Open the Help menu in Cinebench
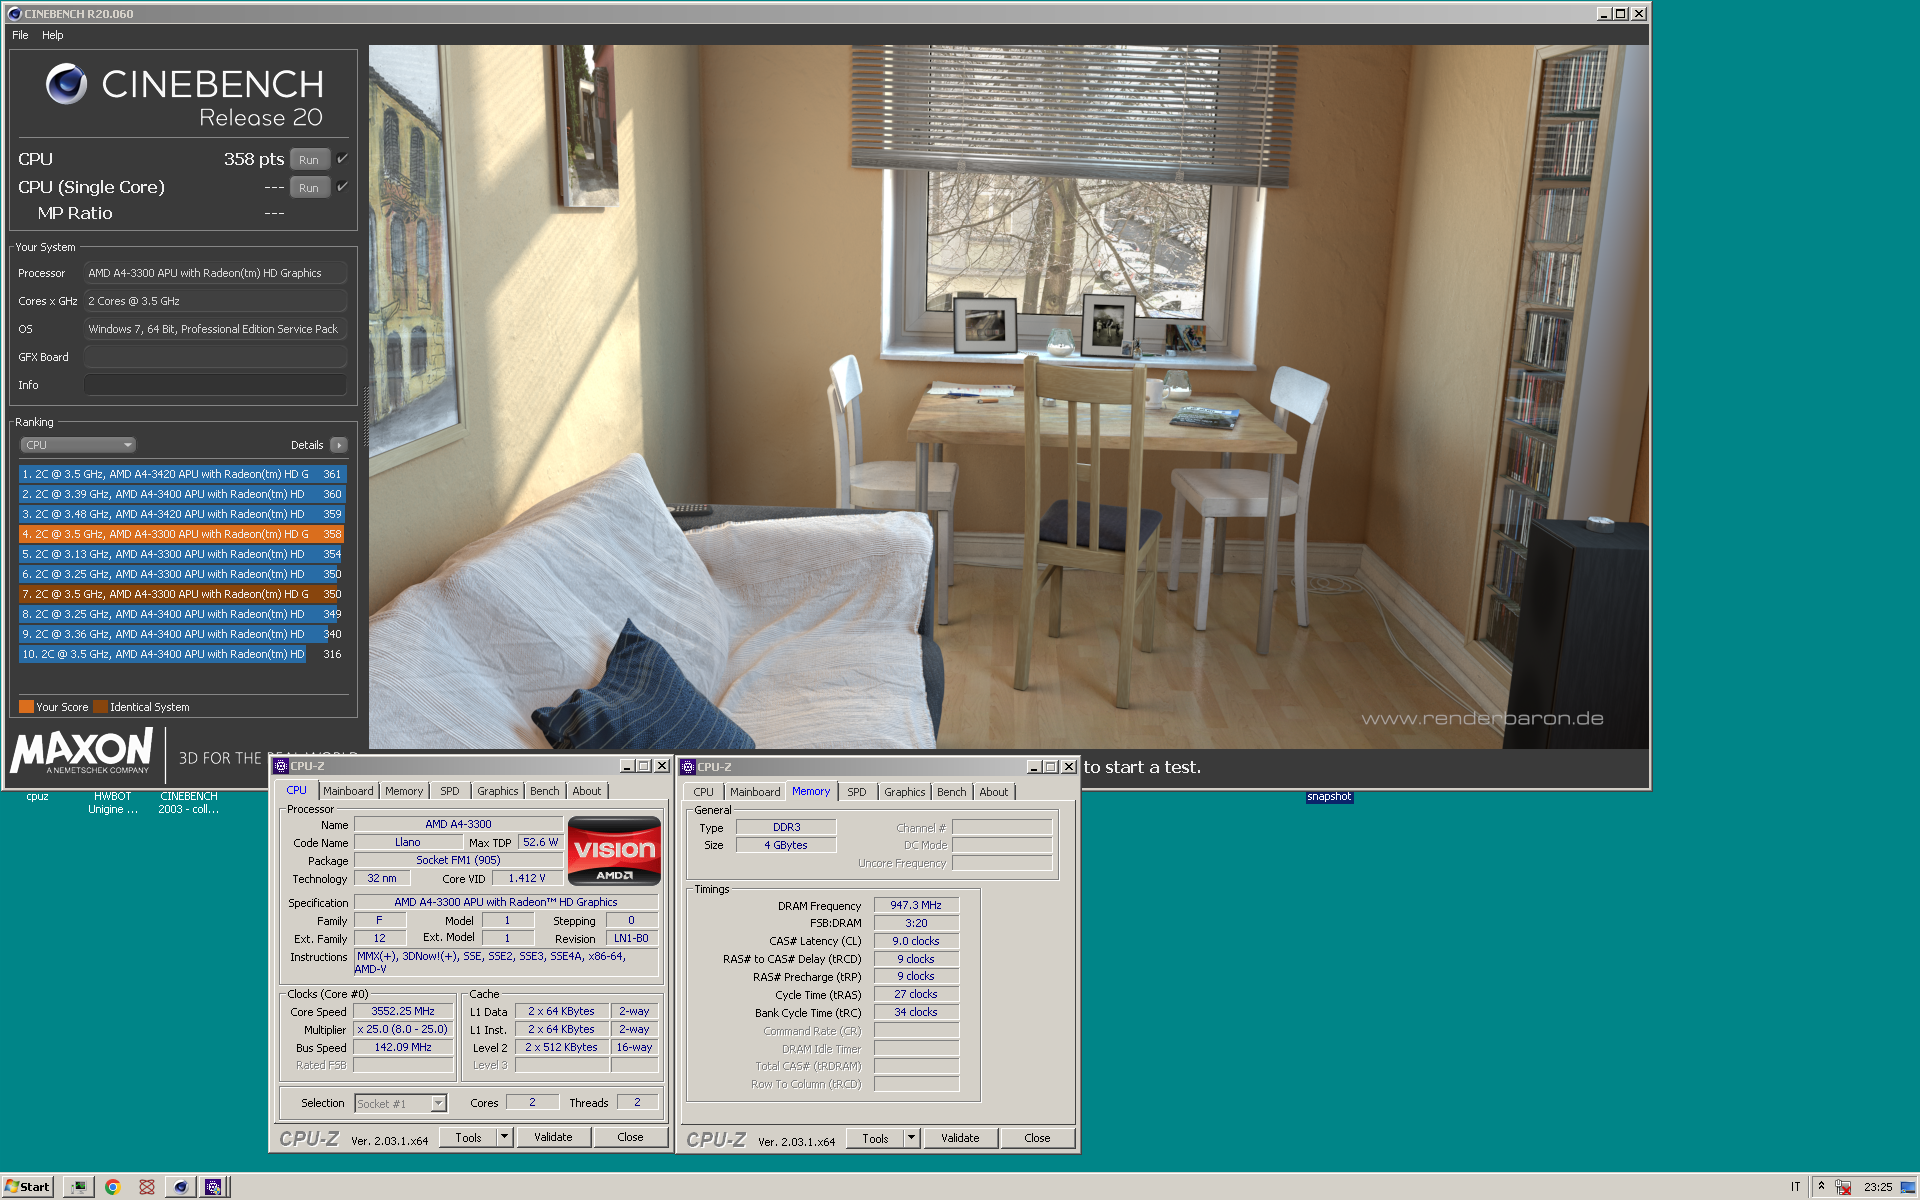 [x=53, y=35]
